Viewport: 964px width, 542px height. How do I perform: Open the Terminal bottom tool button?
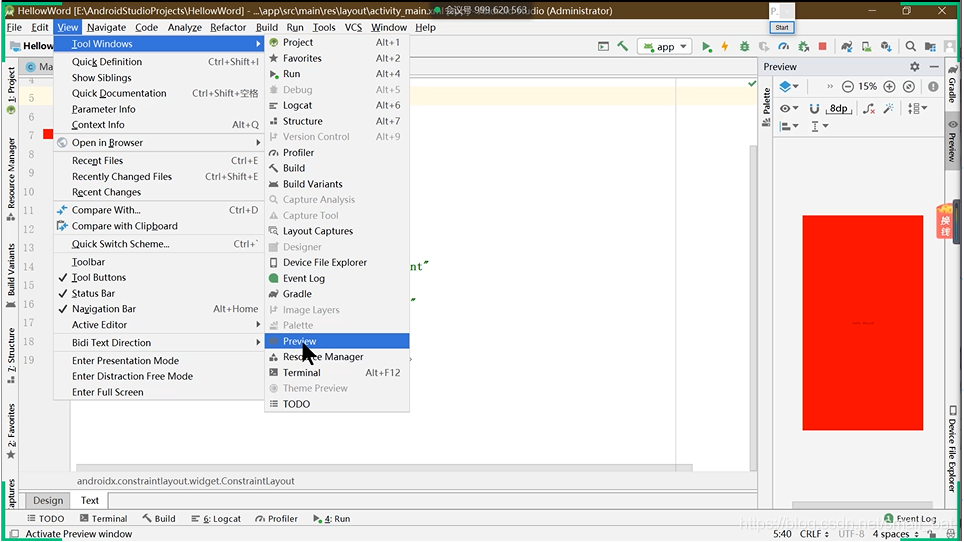click(x=103, y=519)
